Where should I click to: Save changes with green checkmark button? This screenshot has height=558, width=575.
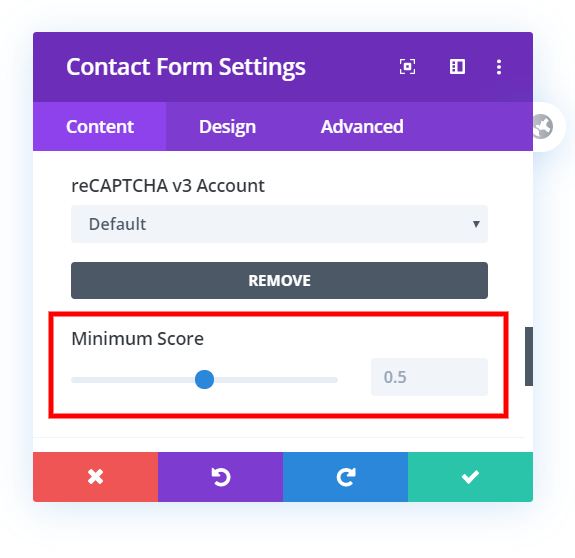pos(470,477)
